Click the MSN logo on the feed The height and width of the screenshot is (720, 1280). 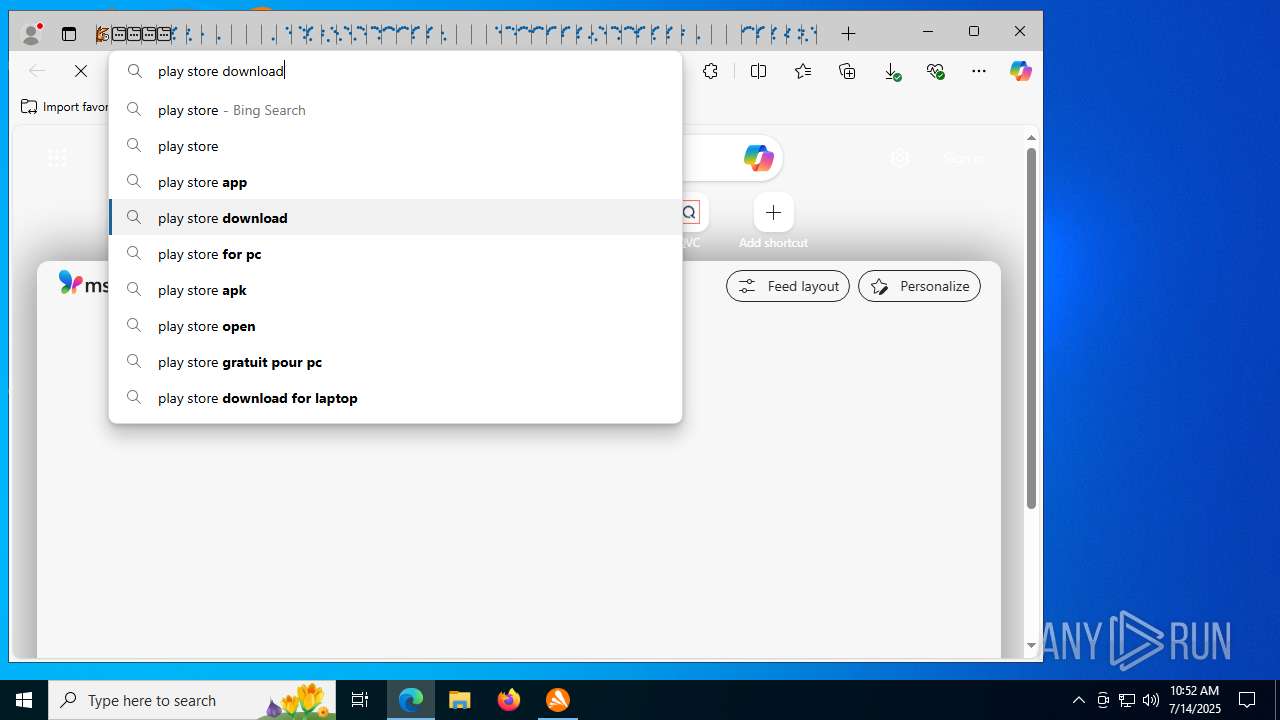click(x=84, y=284)
